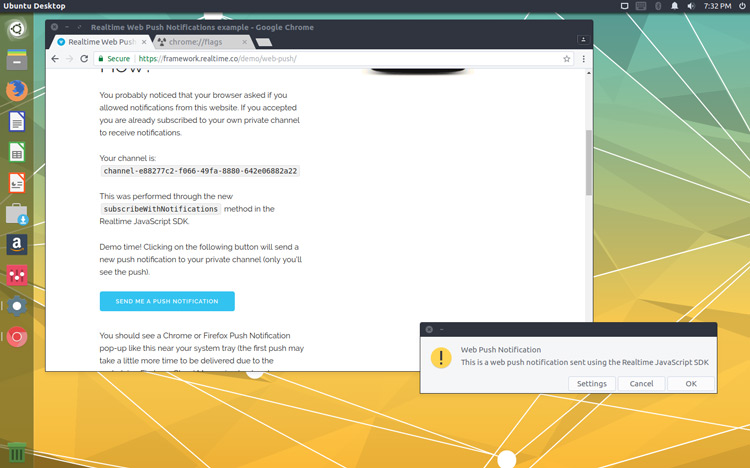Click OK in the Web Push Notification dialog
Viewport: 750px width, 468px height.
(691, 383)
